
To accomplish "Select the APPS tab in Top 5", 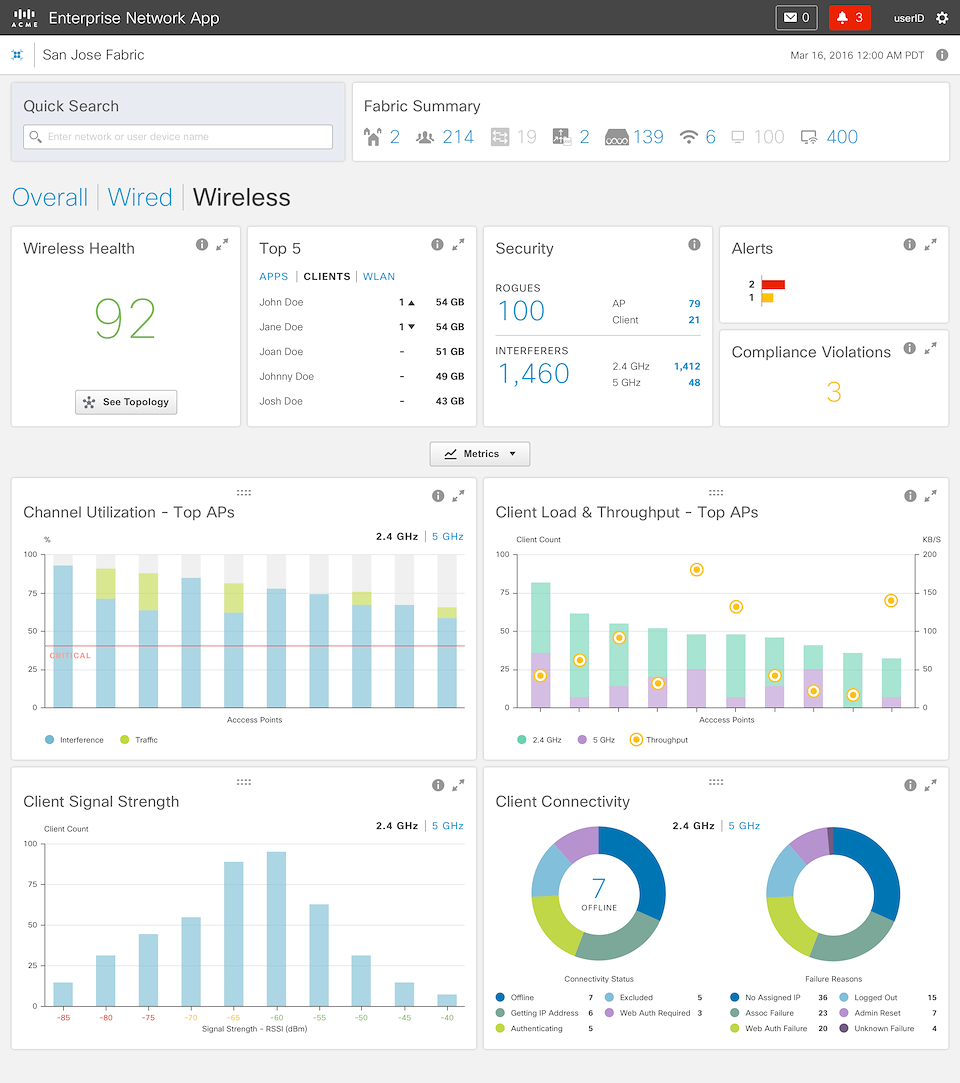I will coord(273,277).
